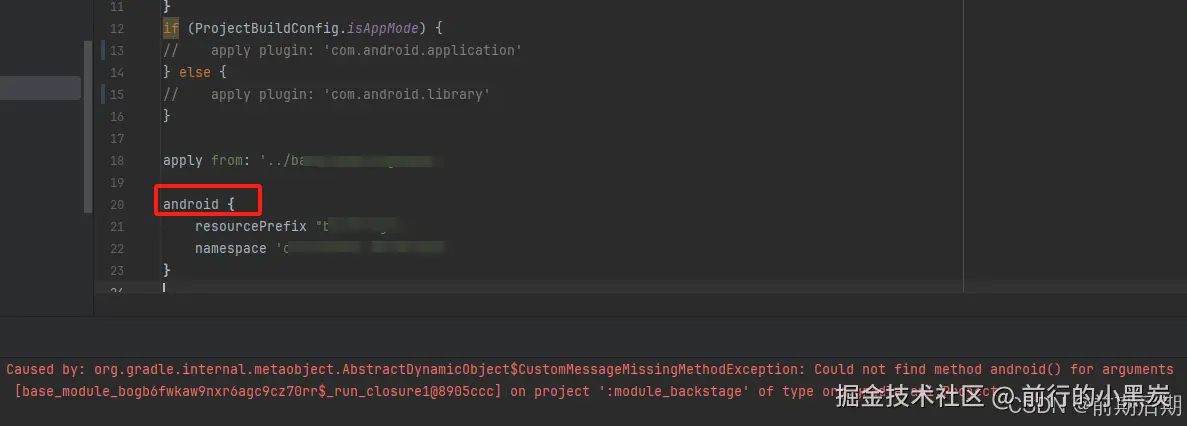Click the 'apply' word on line 18
The height and width of the screenshot is (426, 1187).
tap(182, 160)
